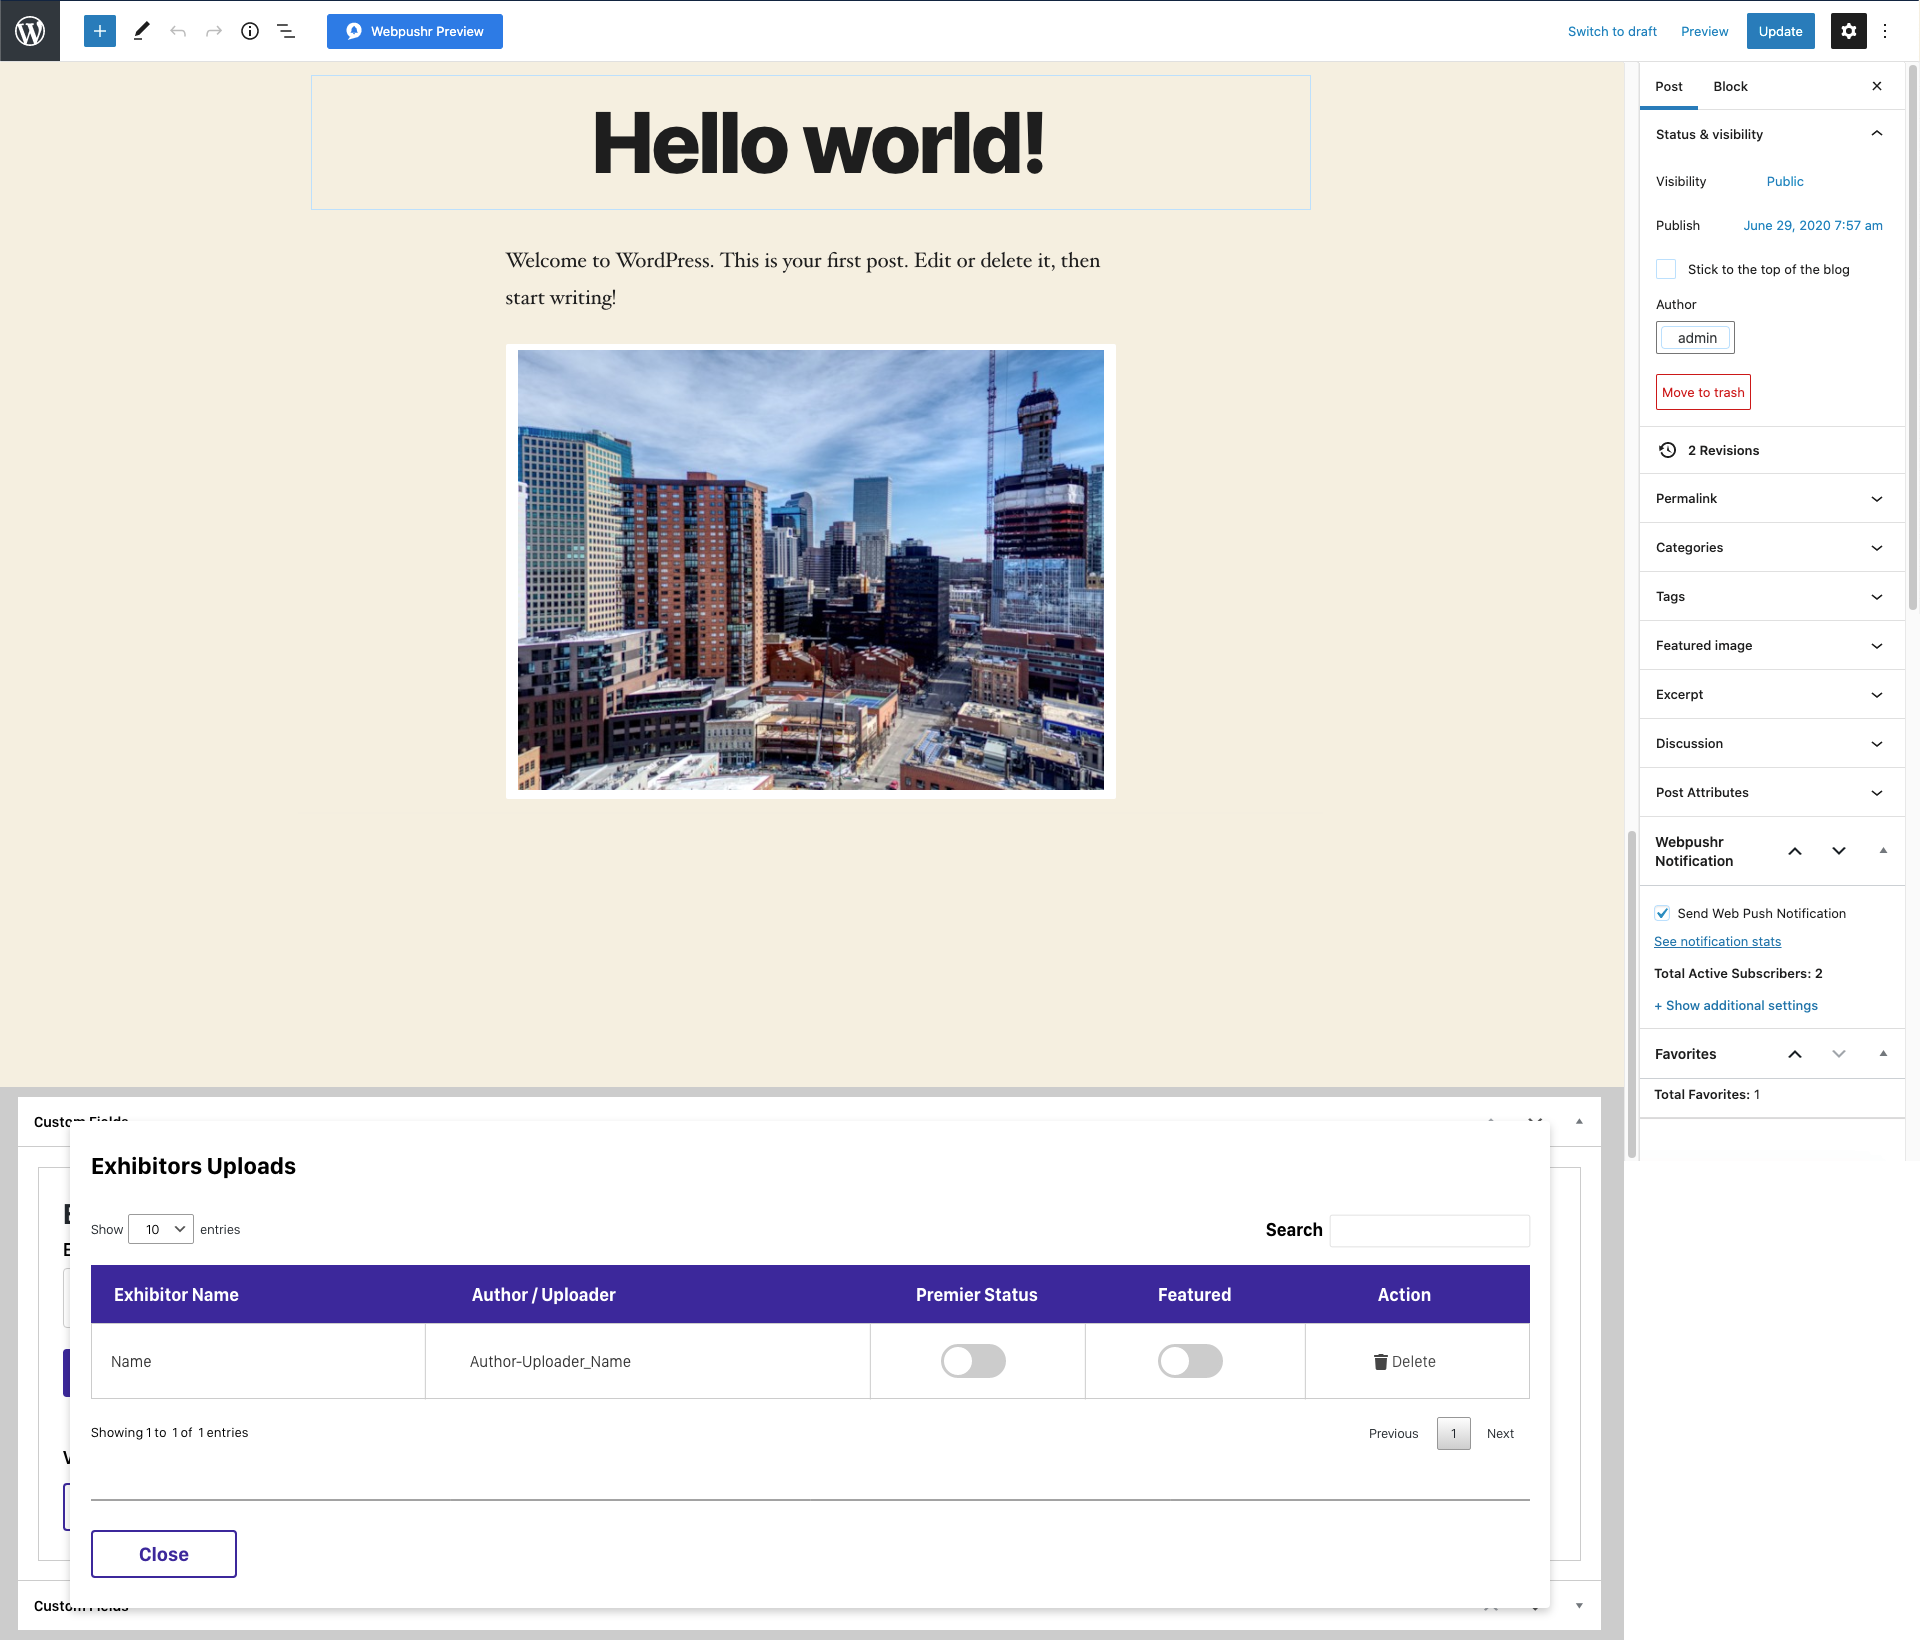Click the WordPress logo icon
The height and width of the screenshot is (1640, 1920).
pyautogui.click(x=30, y=31)
